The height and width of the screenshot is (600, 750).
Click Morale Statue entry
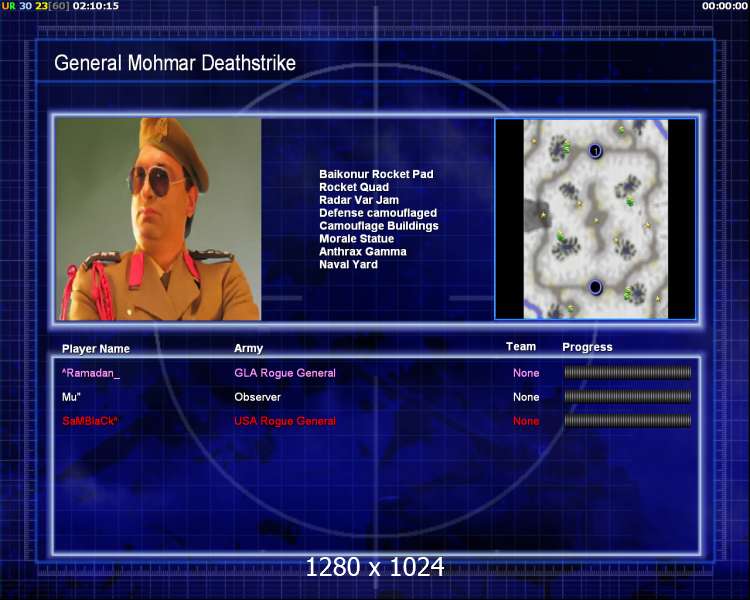(356, 239)
